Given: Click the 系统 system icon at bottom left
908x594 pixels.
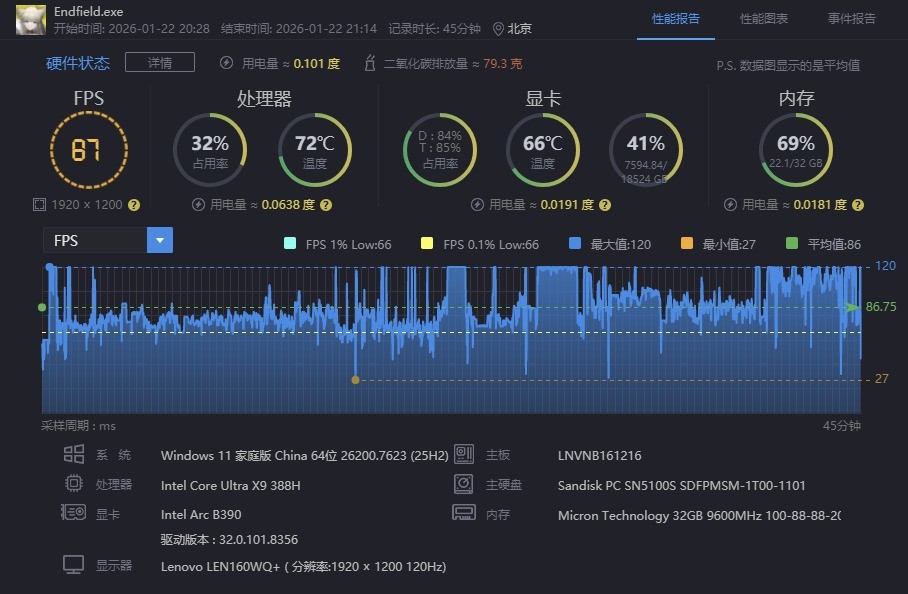Looking at the screenshot, I should point(74,453).
